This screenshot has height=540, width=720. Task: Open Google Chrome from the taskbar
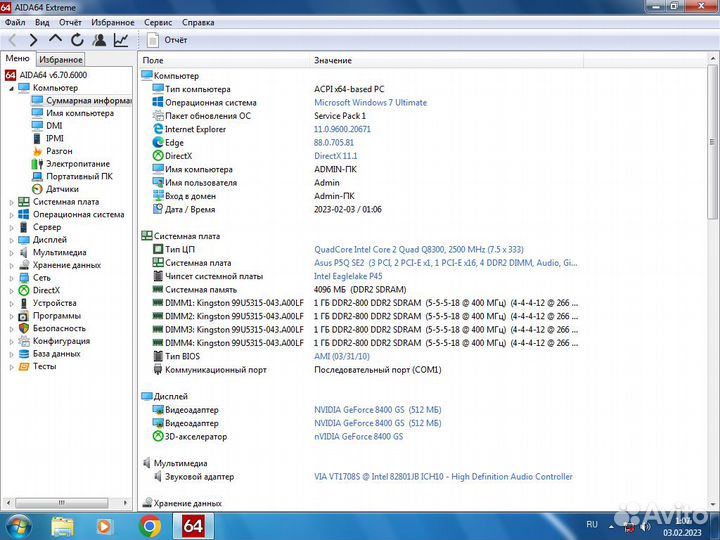(149, 526)
